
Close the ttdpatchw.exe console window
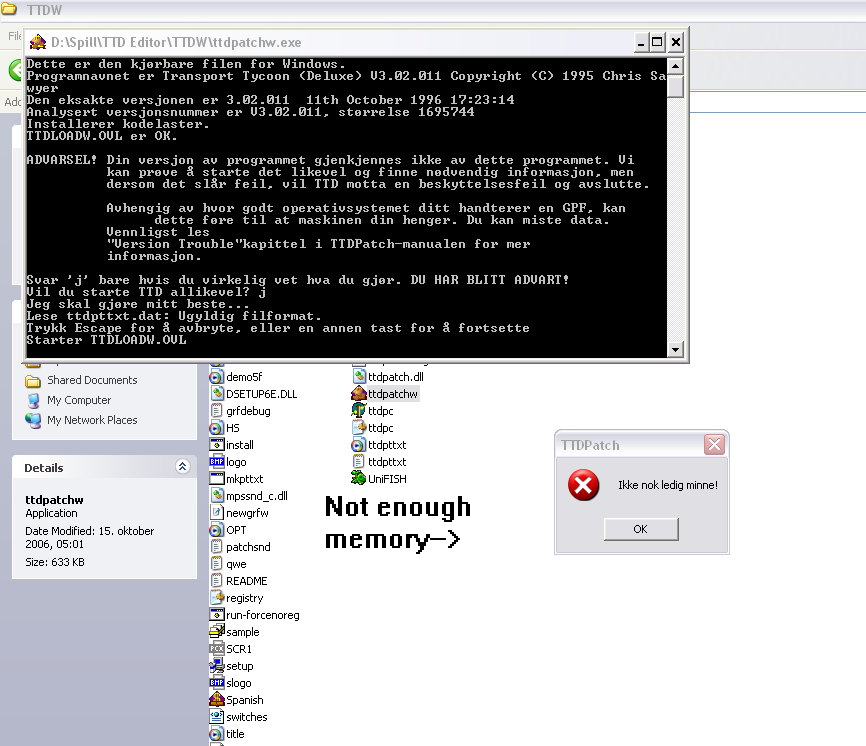point(675,43)
